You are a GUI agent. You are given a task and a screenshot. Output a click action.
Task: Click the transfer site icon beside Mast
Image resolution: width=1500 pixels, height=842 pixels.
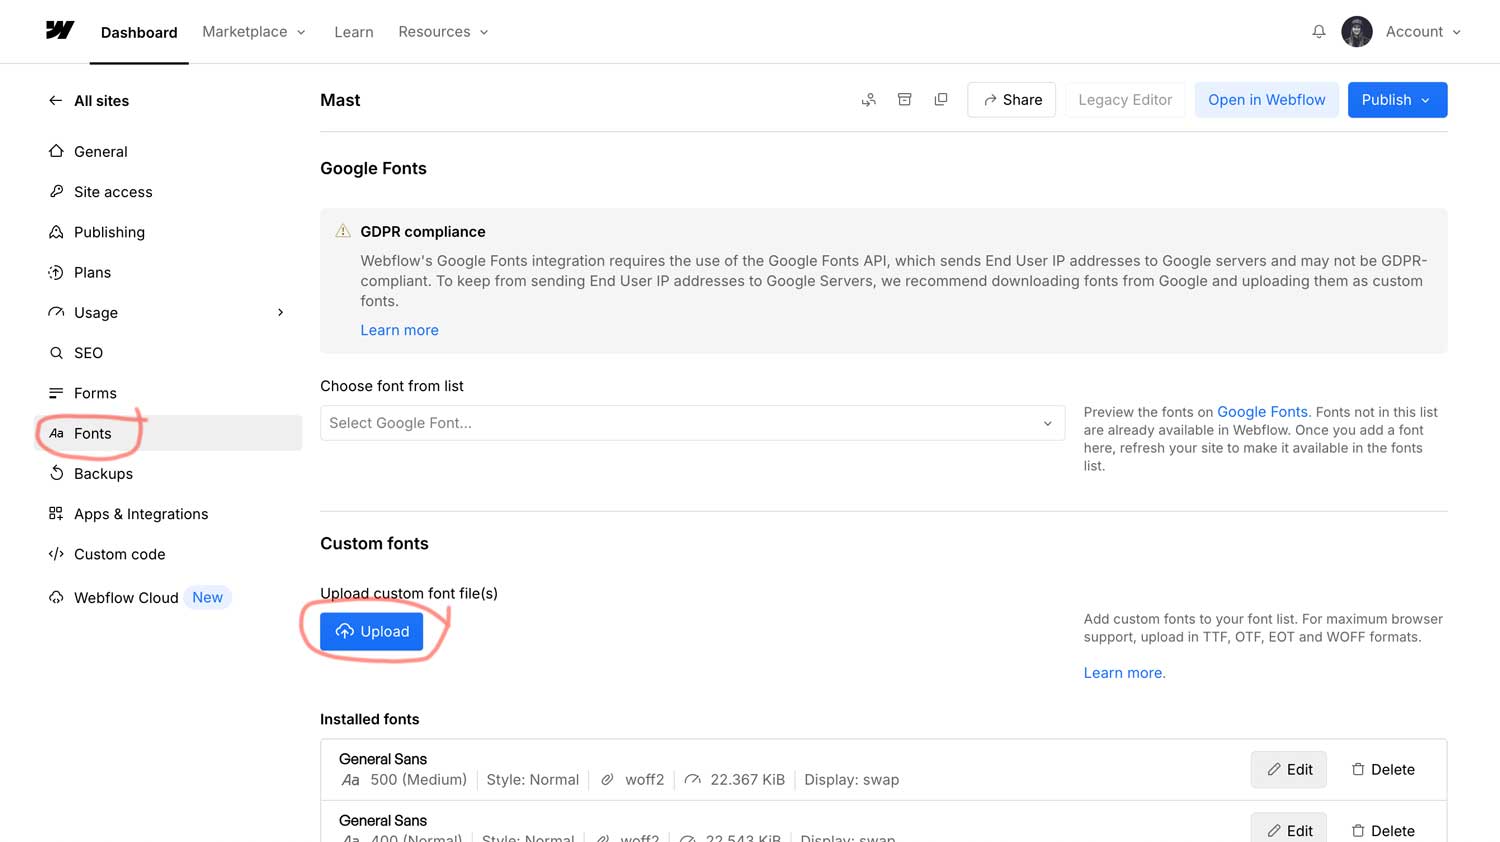click(868, 100)
